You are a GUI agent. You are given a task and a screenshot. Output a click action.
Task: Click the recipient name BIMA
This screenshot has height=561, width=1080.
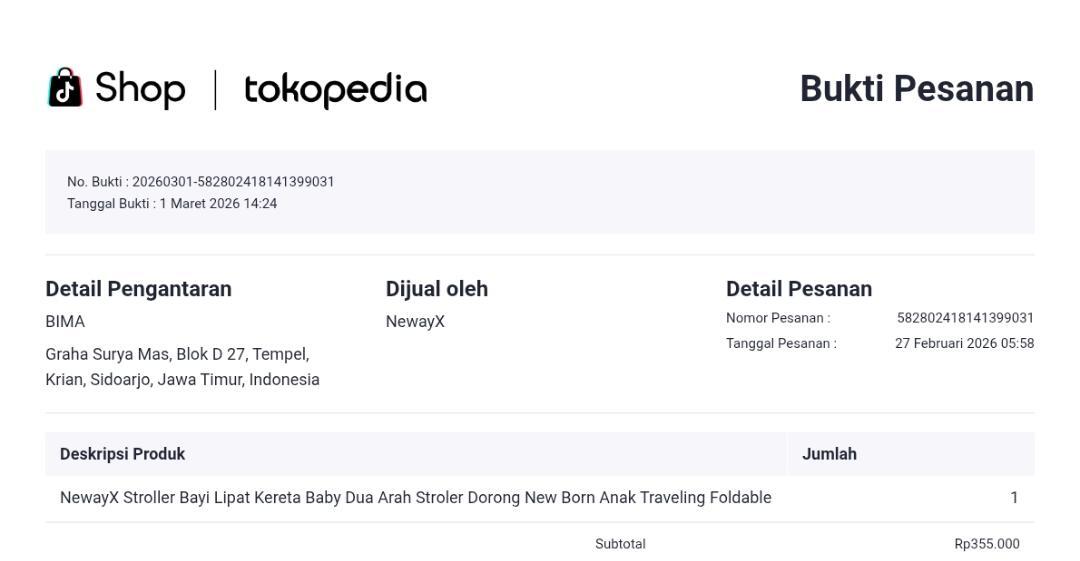pos(65,322)
